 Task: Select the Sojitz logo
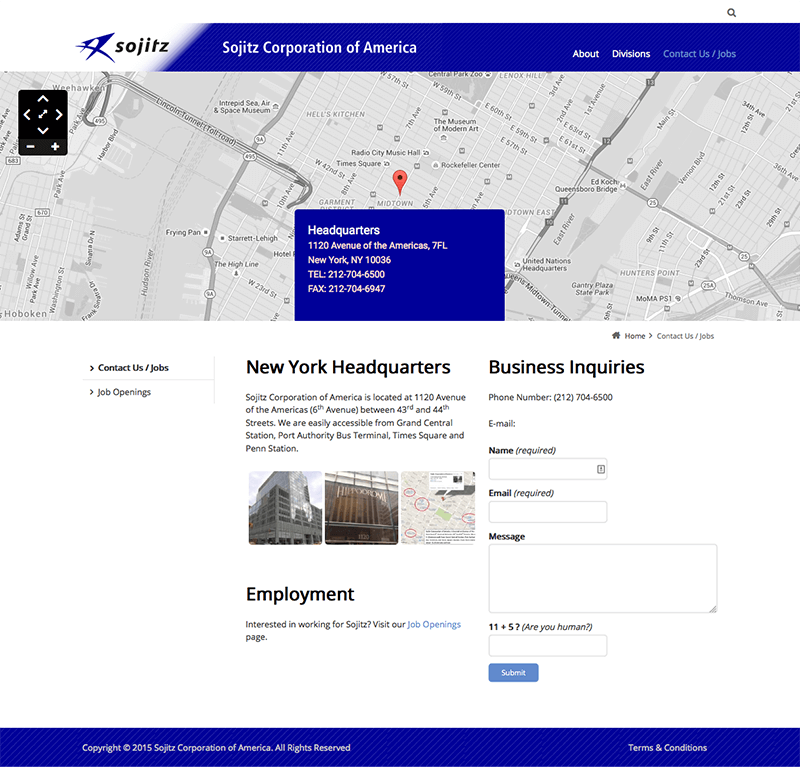click(x=124, y=44)
